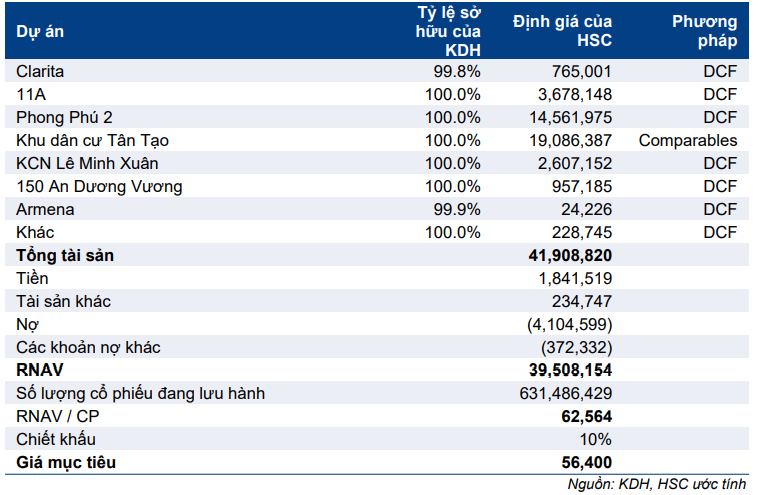Select the 'Phương pháp' column header
This screenshot has width=759, height=495.
click(704, 31)
